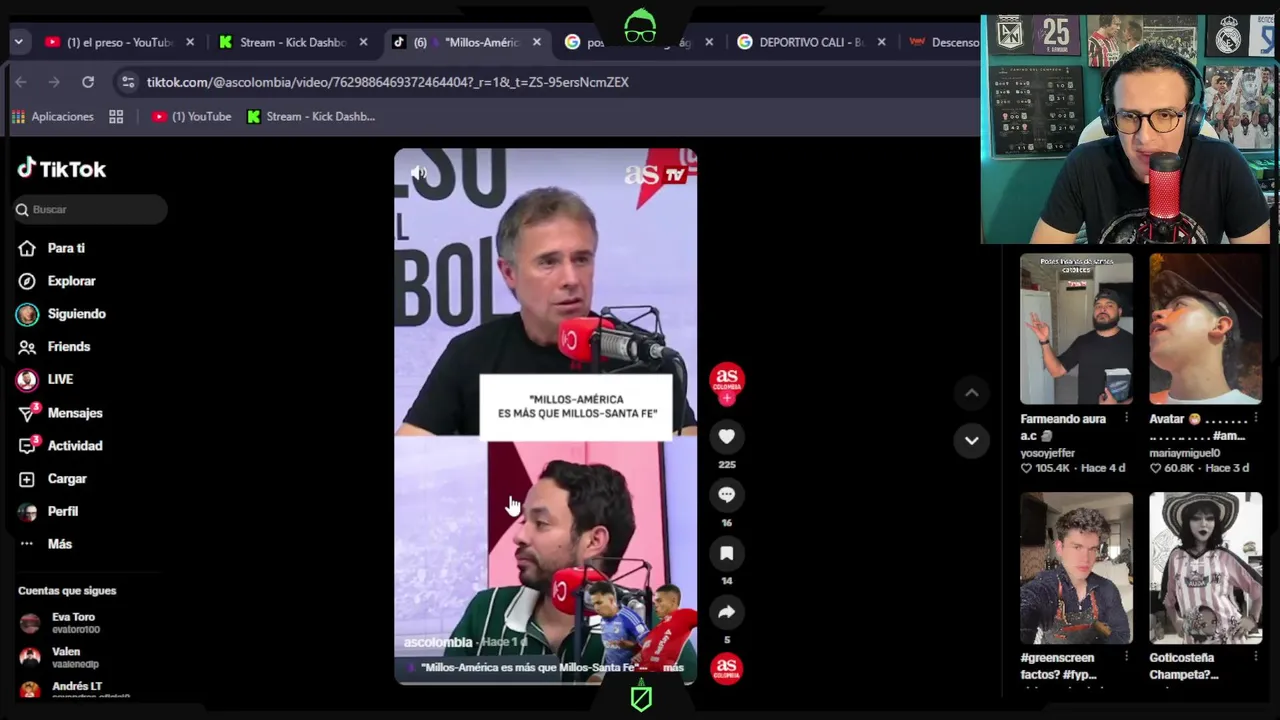View site information icon in address bar
This screenshot has width=1280, height=720.
coord(127,82)
